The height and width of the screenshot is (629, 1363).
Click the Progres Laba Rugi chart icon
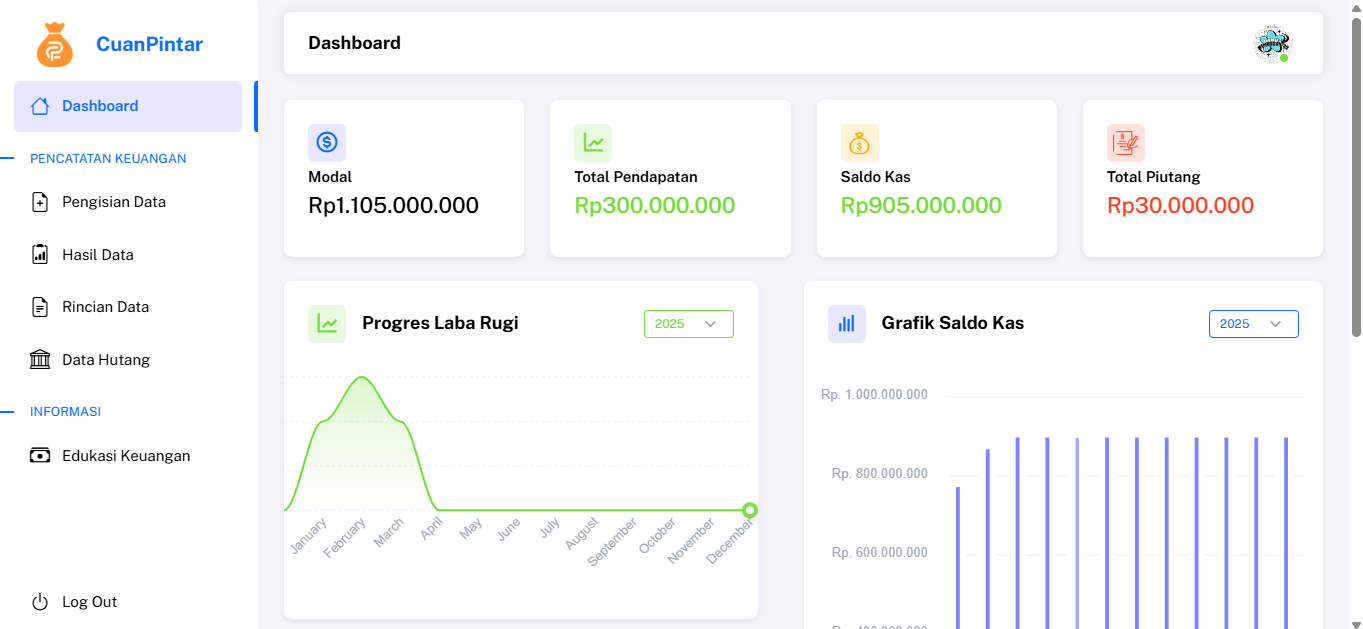(327, 323)
